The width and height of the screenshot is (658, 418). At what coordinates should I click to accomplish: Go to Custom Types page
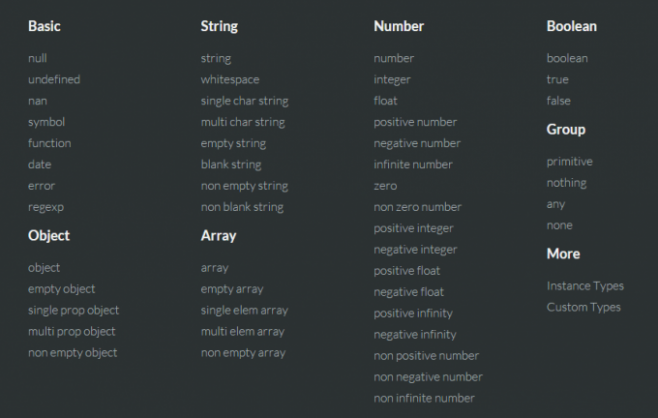584,308
